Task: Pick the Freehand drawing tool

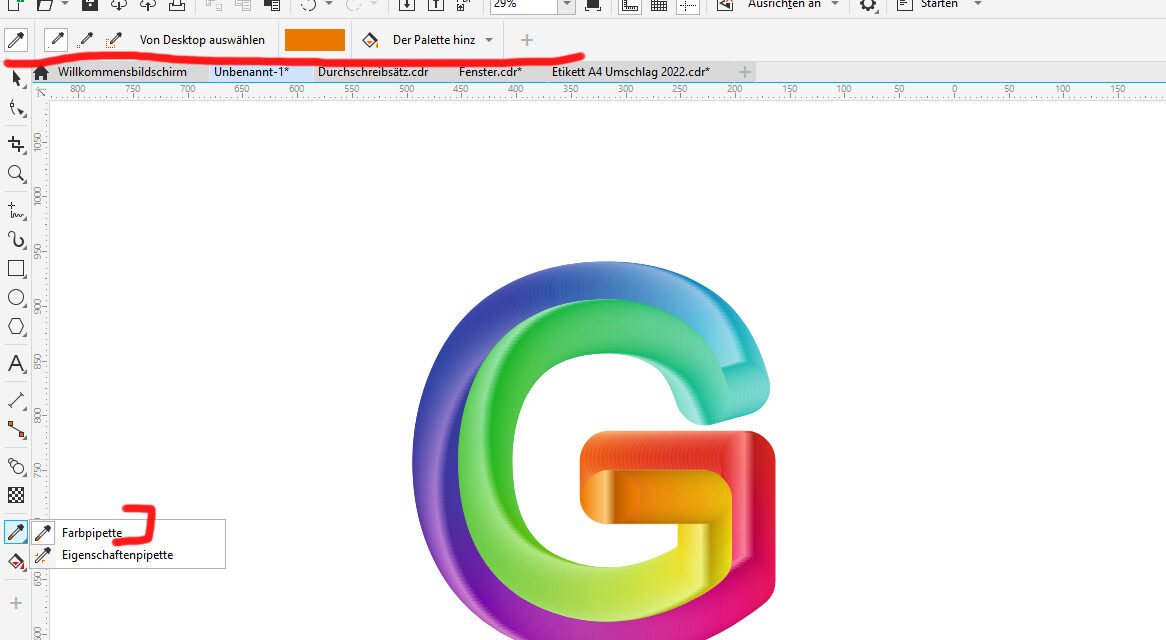Action: point(16,211)
